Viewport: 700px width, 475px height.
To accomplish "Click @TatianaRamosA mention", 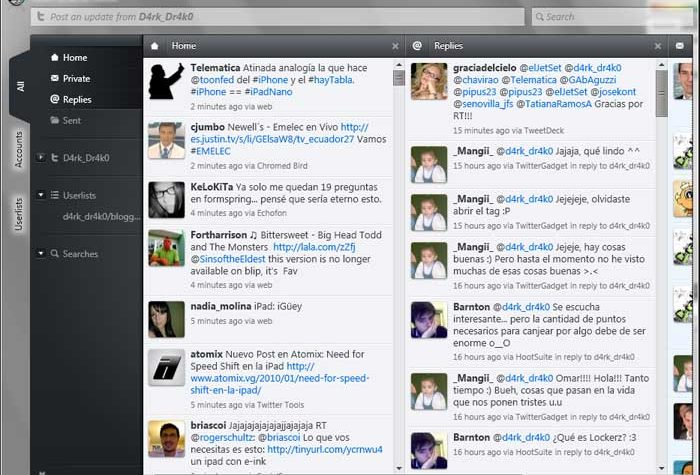I will (554, 104).
